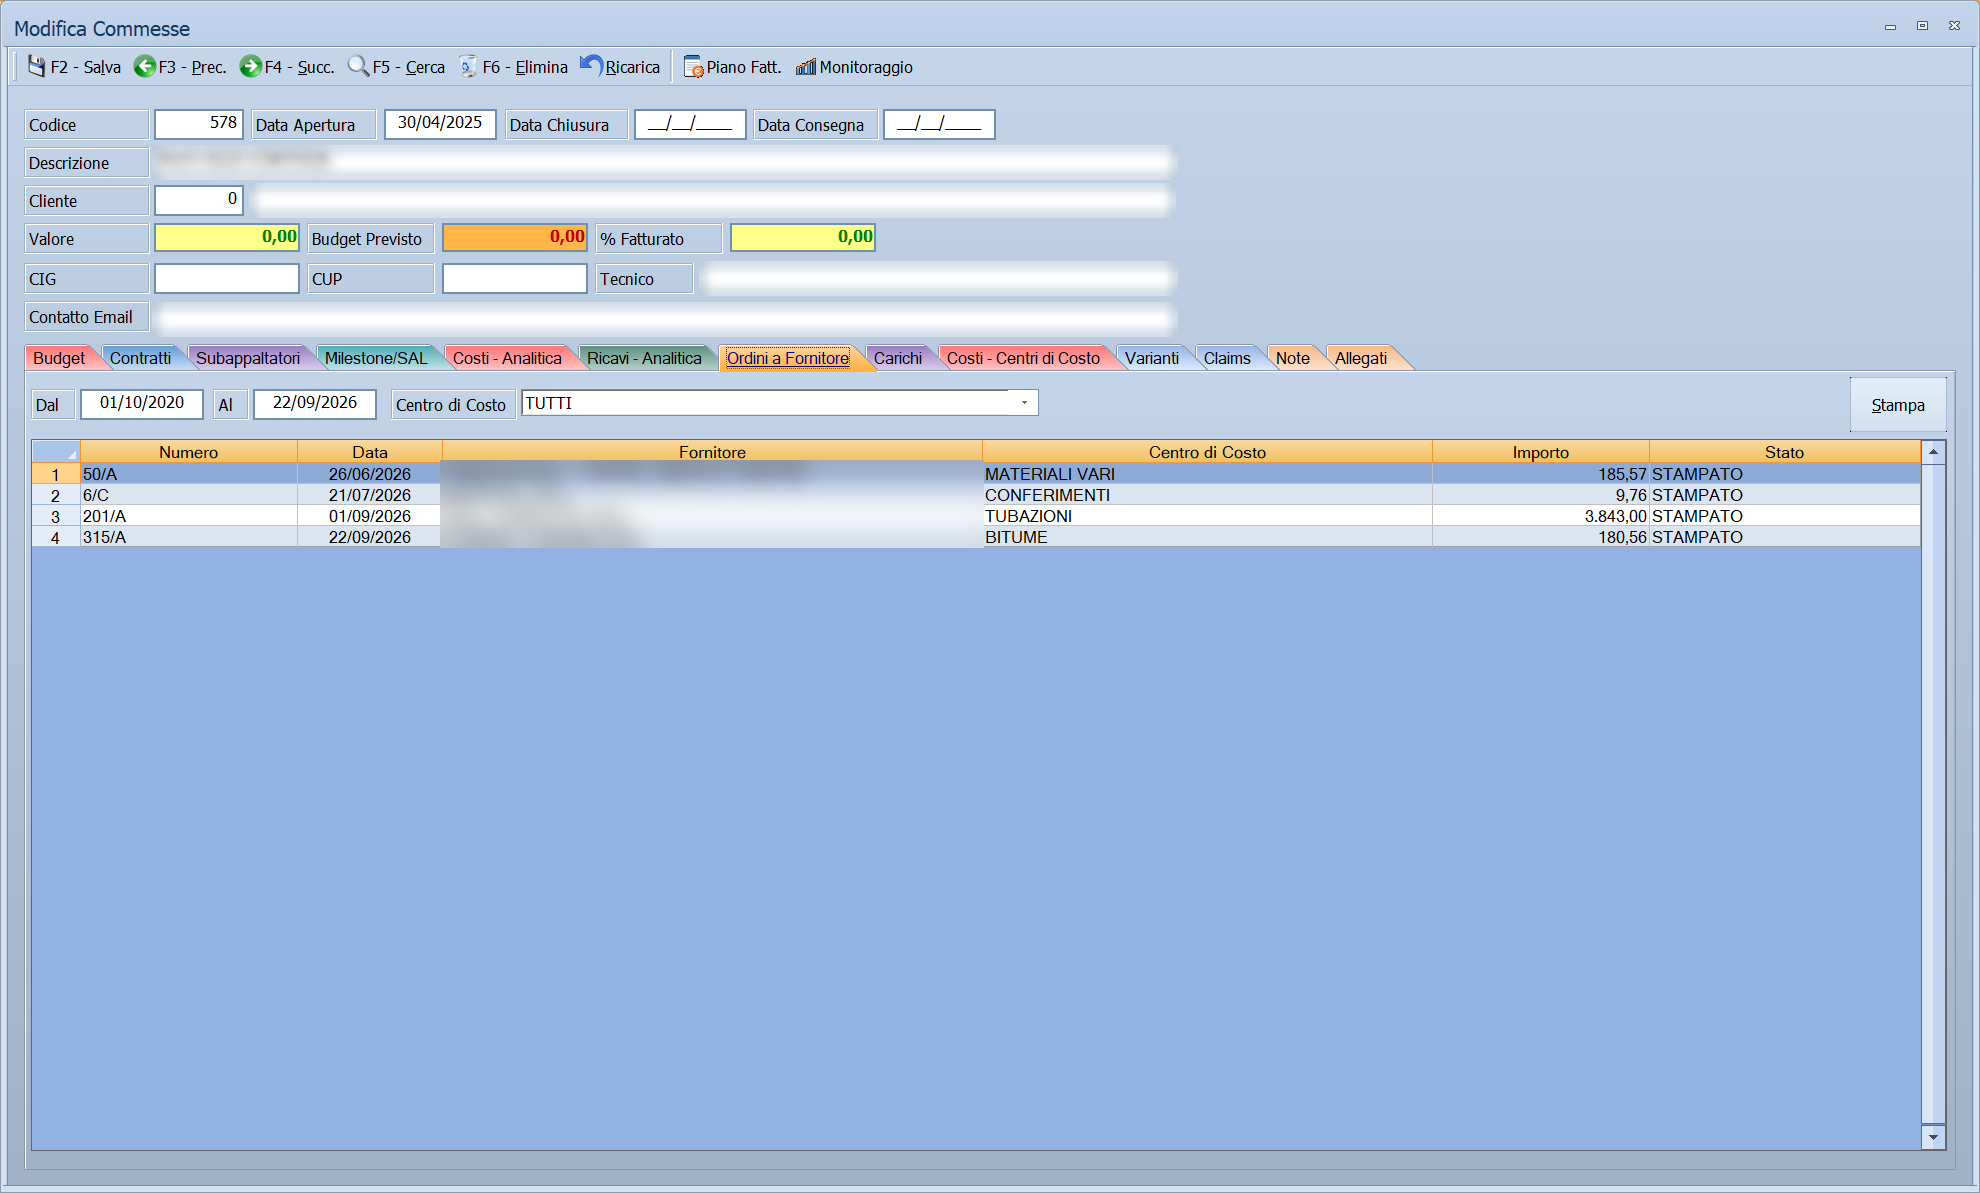Click the Piano Fatt. calendar icon

coord(693,67)
